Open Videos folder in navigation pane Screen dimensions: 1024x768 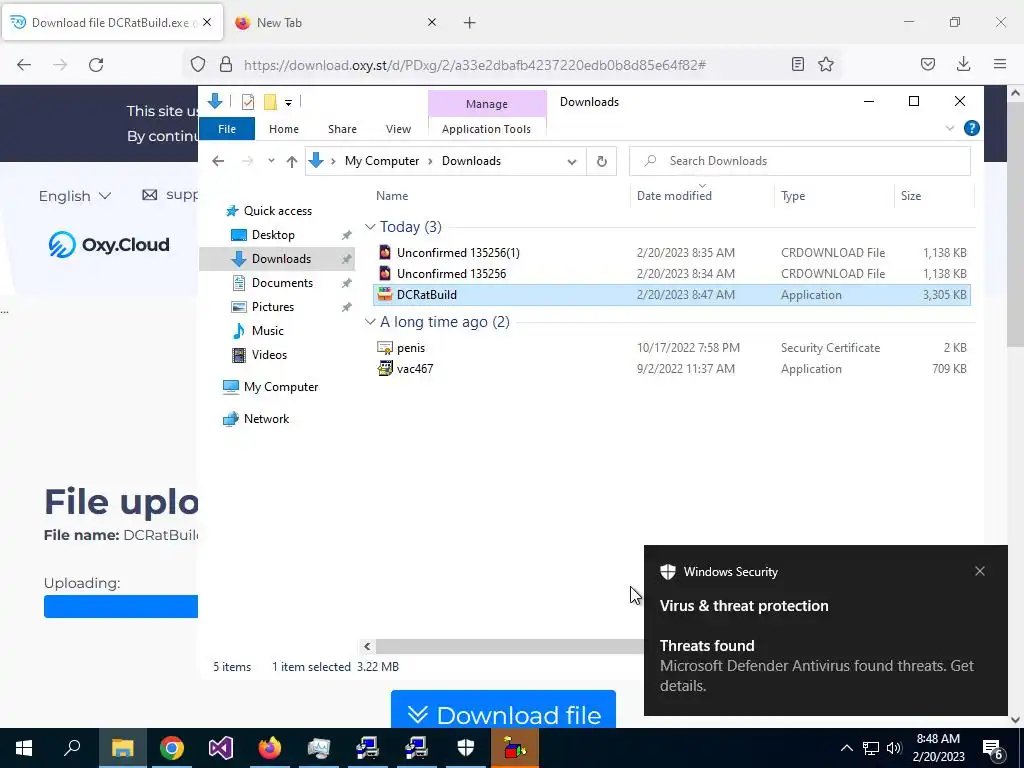268,355
